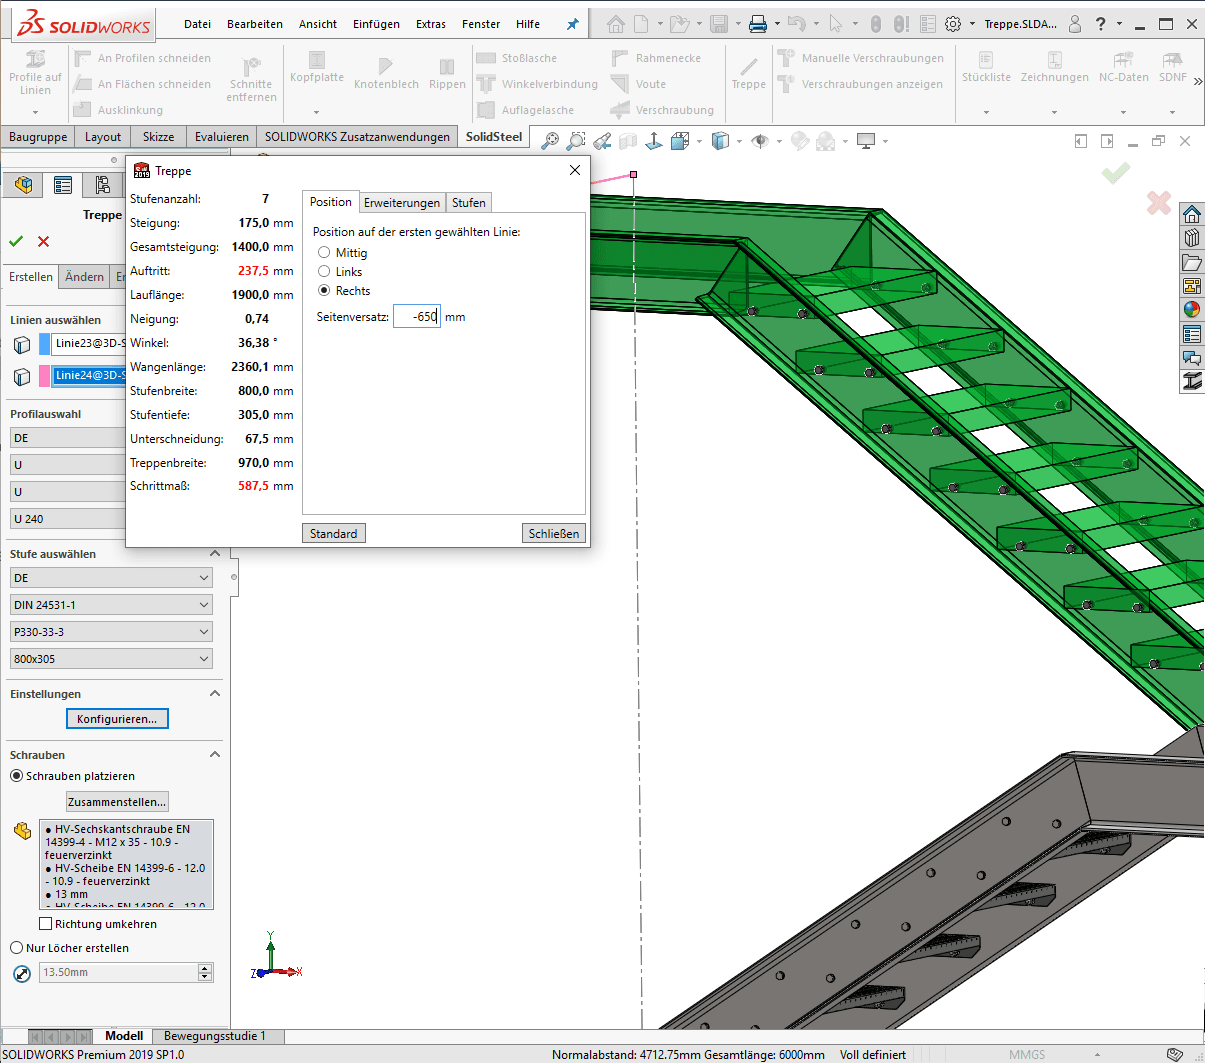Click the Zusammenstellen... button
The image size is (1205, 1063).
(x=117, y=802)
